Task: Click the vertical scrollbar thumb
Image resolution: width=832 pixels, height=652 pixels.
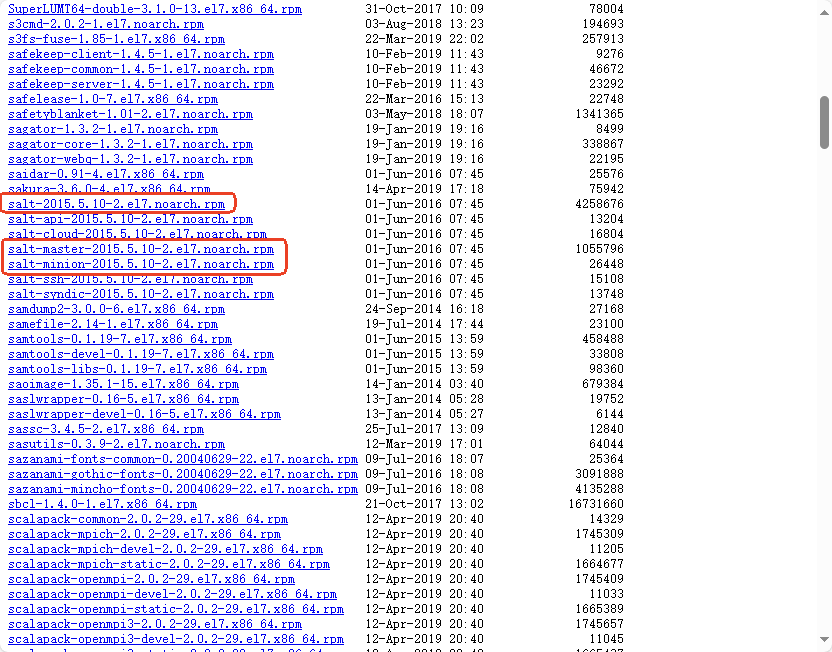Action: pos(824,122)
